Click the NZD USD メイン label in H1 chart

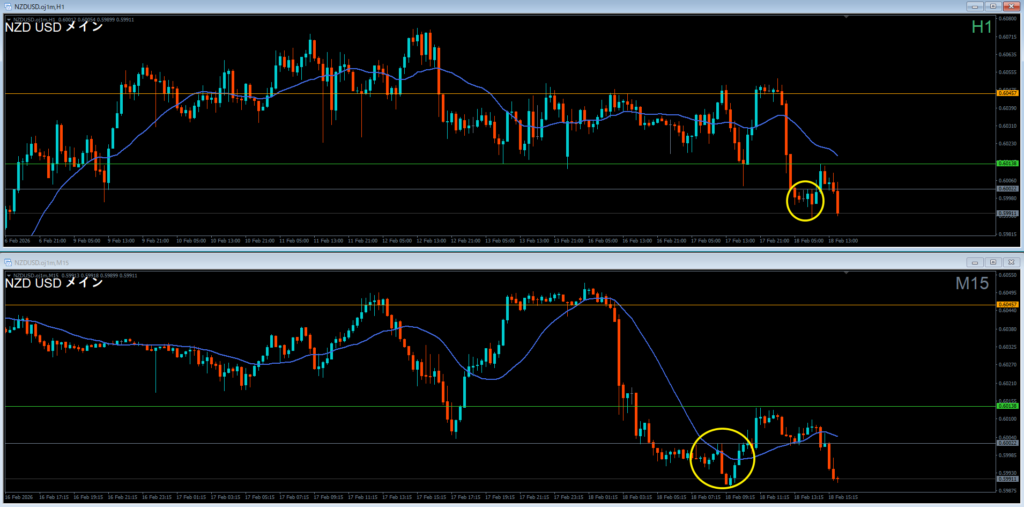pos(54,28)
